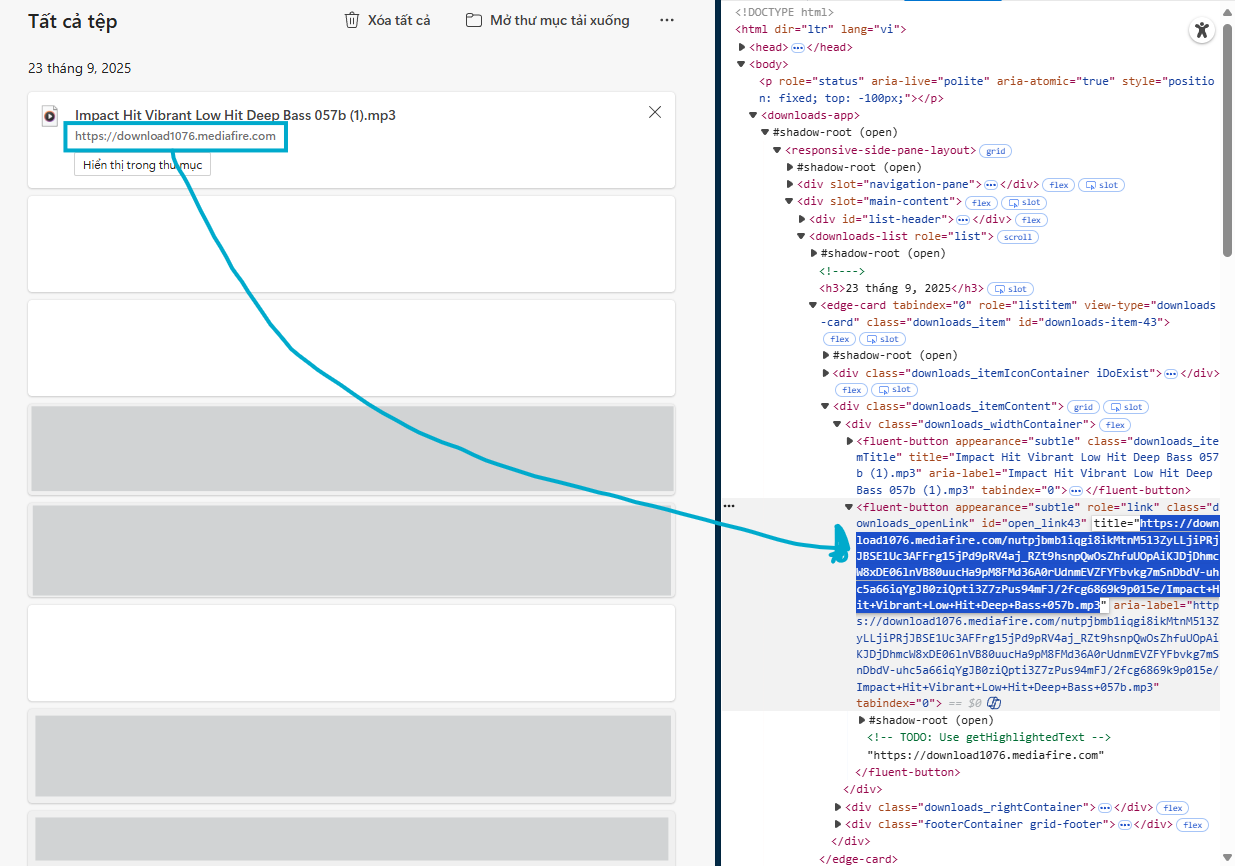Click the Hiển thị trong thư mục button
This screenshot has height=866, width=1235.
pos(142,165)
